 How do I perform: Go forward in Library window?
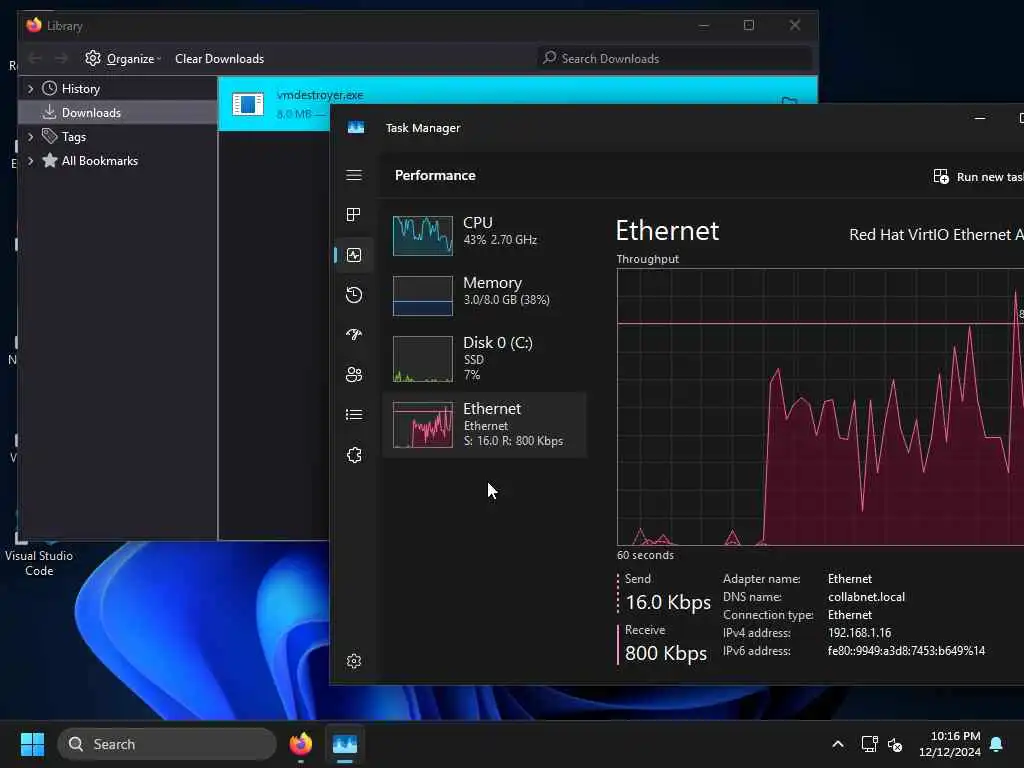point(61,58)
